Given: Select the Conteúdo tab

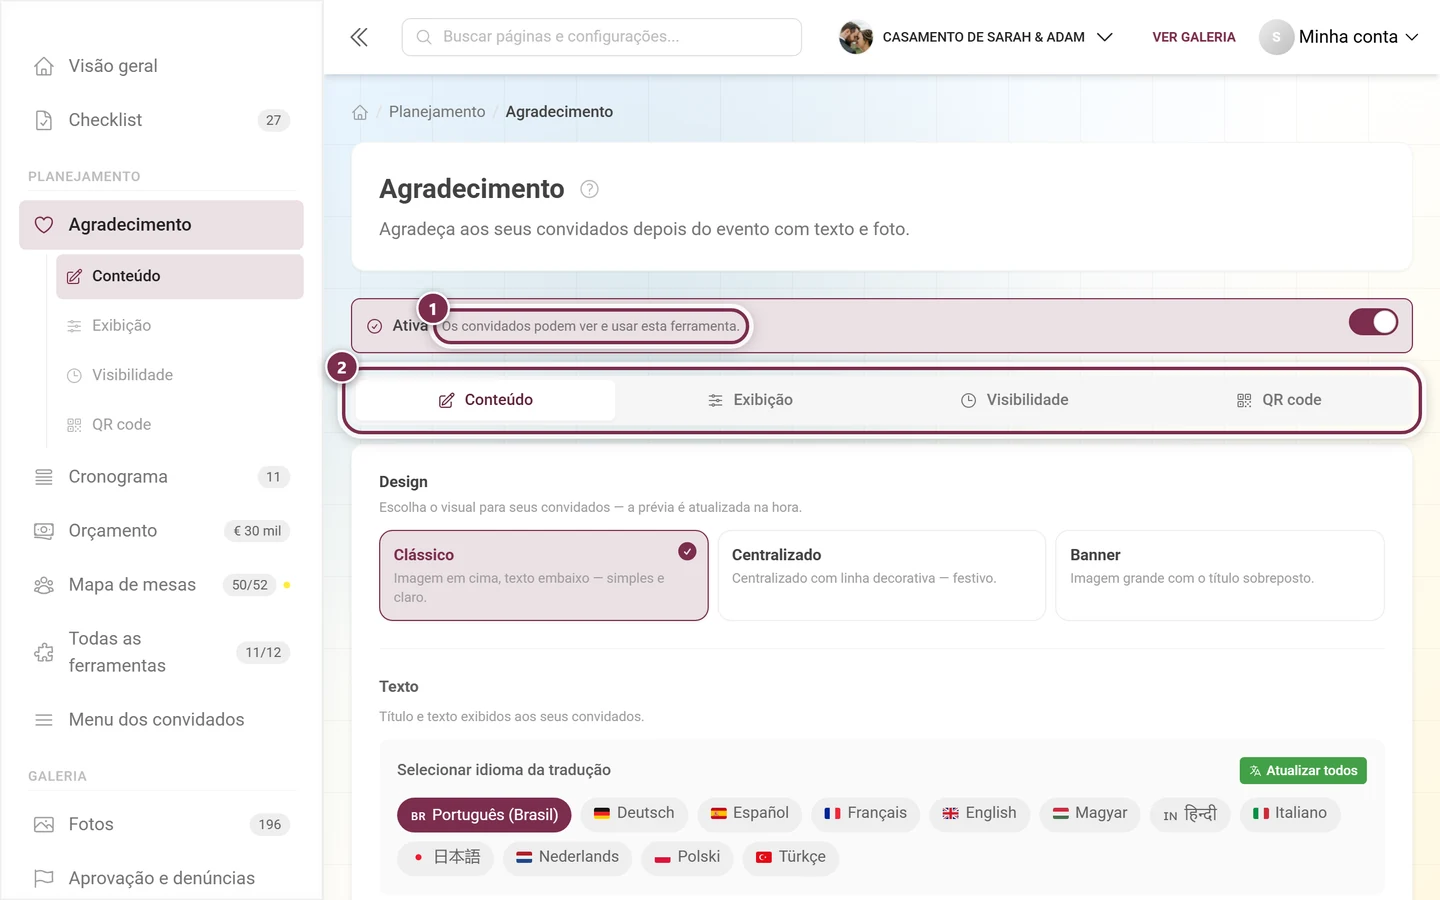Looking at the screenshot, I should click(x=486, y=400).
